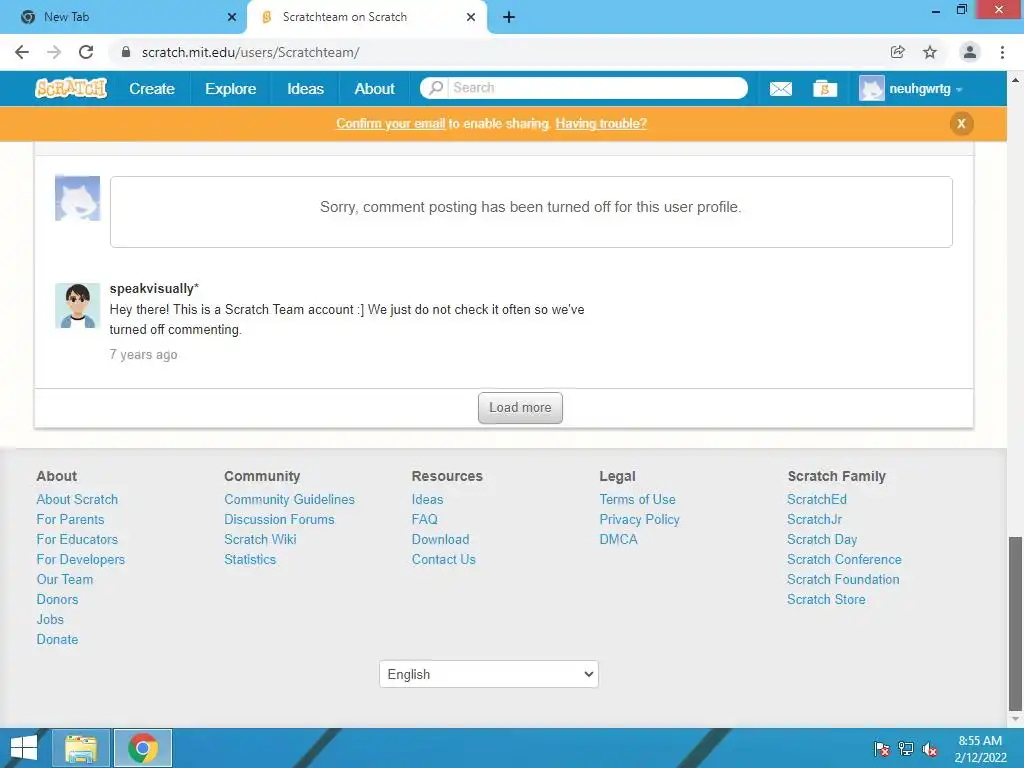Click the search magnifier icon
Image resolution: width=1024 pixels, height=768 pixels.
[436, 88]
